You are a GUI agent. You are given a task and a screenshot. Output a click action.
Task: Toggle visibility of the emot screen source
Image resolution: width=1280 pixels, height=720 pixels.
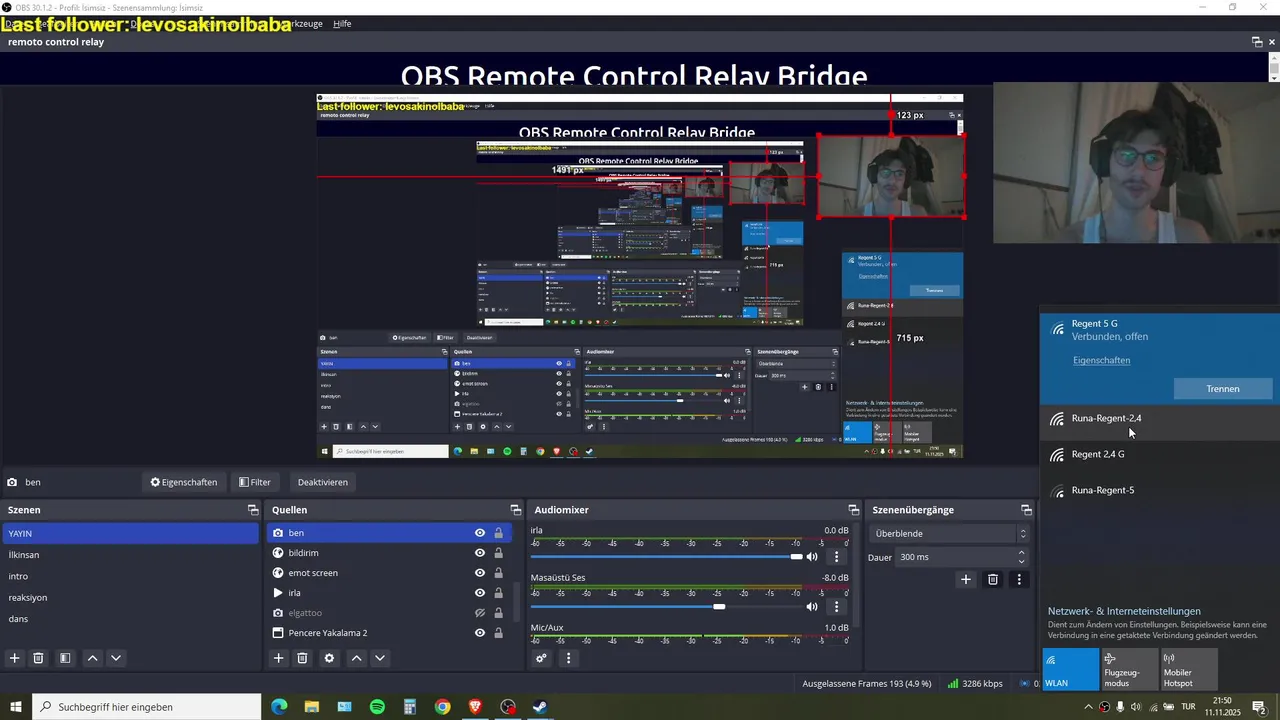click(480, 573)
